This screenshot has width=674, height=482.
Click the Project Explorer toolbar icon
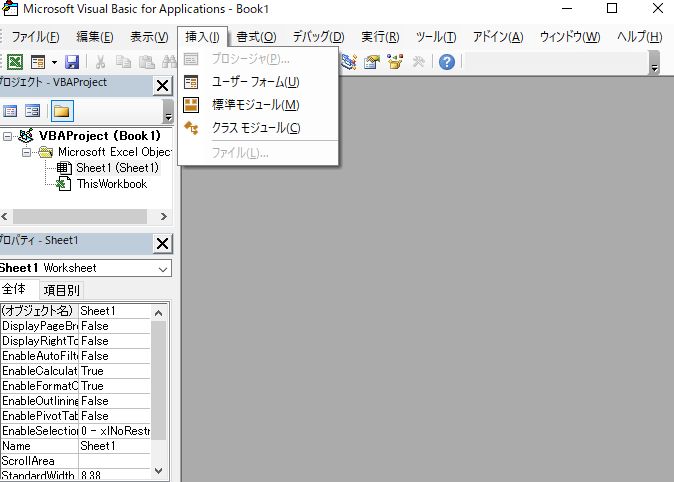point(349,62)
